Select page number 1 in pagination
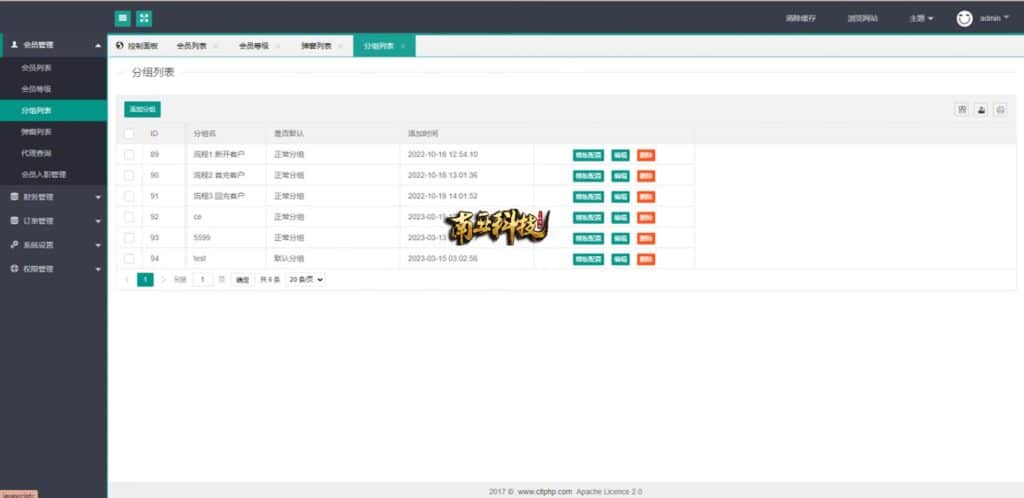Image resolution: width=1024 pixels, height=498 pixels. [145, 279]
